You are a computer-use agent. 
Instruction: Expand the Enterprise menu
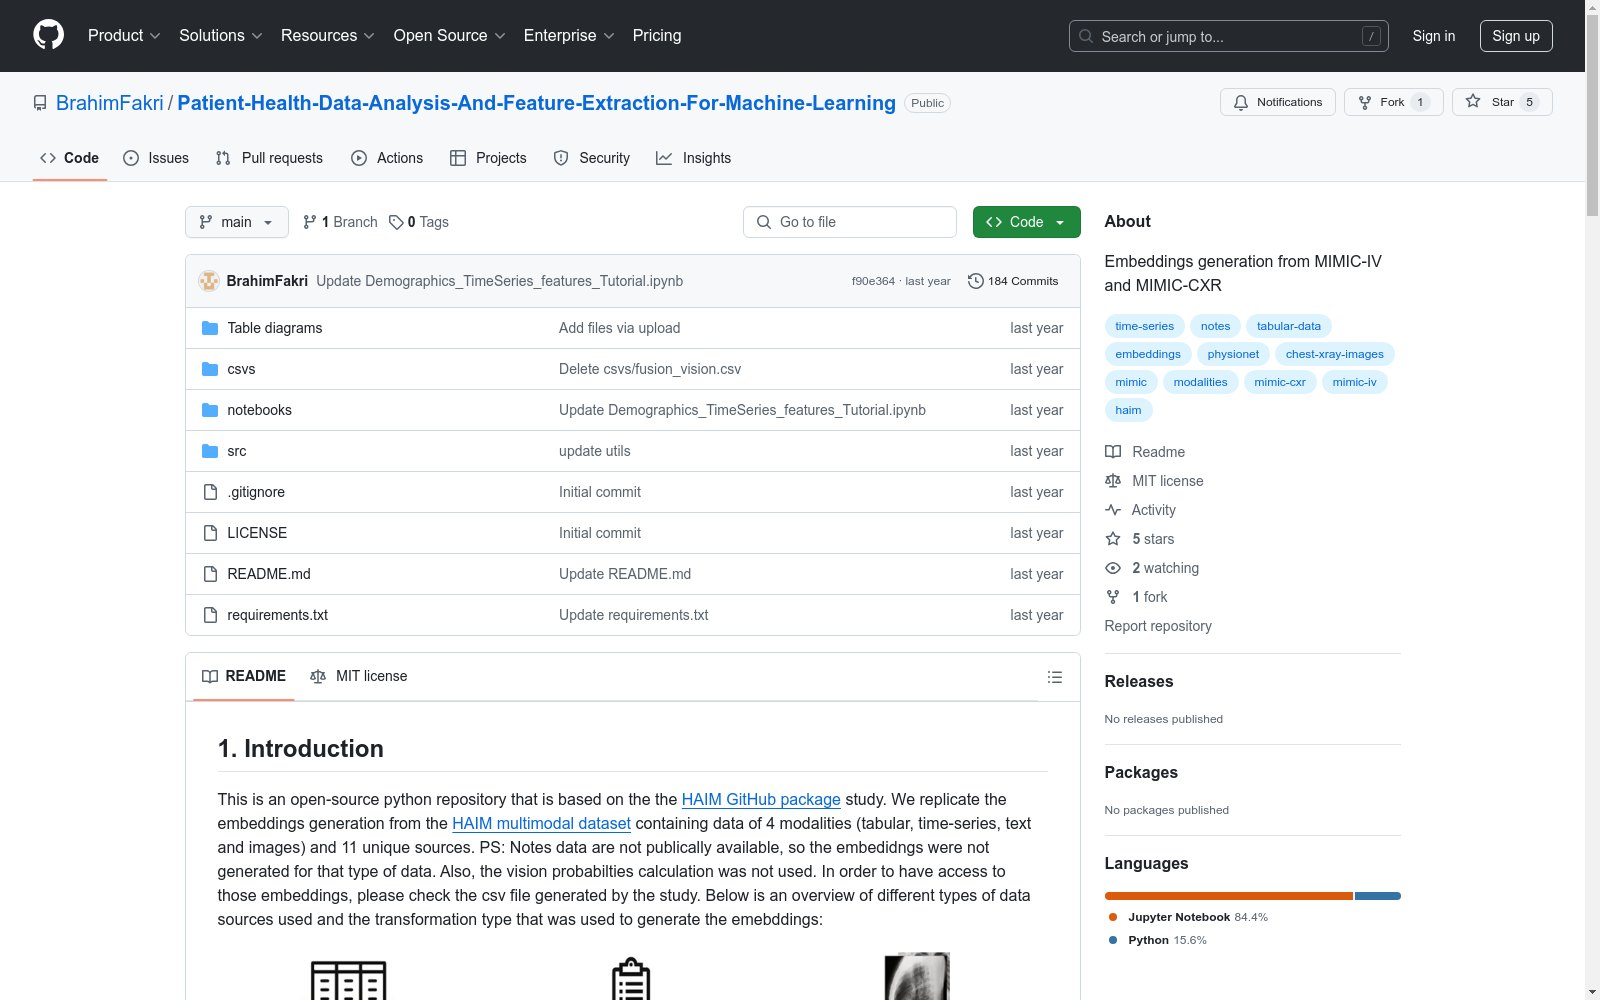click(569, 35)
